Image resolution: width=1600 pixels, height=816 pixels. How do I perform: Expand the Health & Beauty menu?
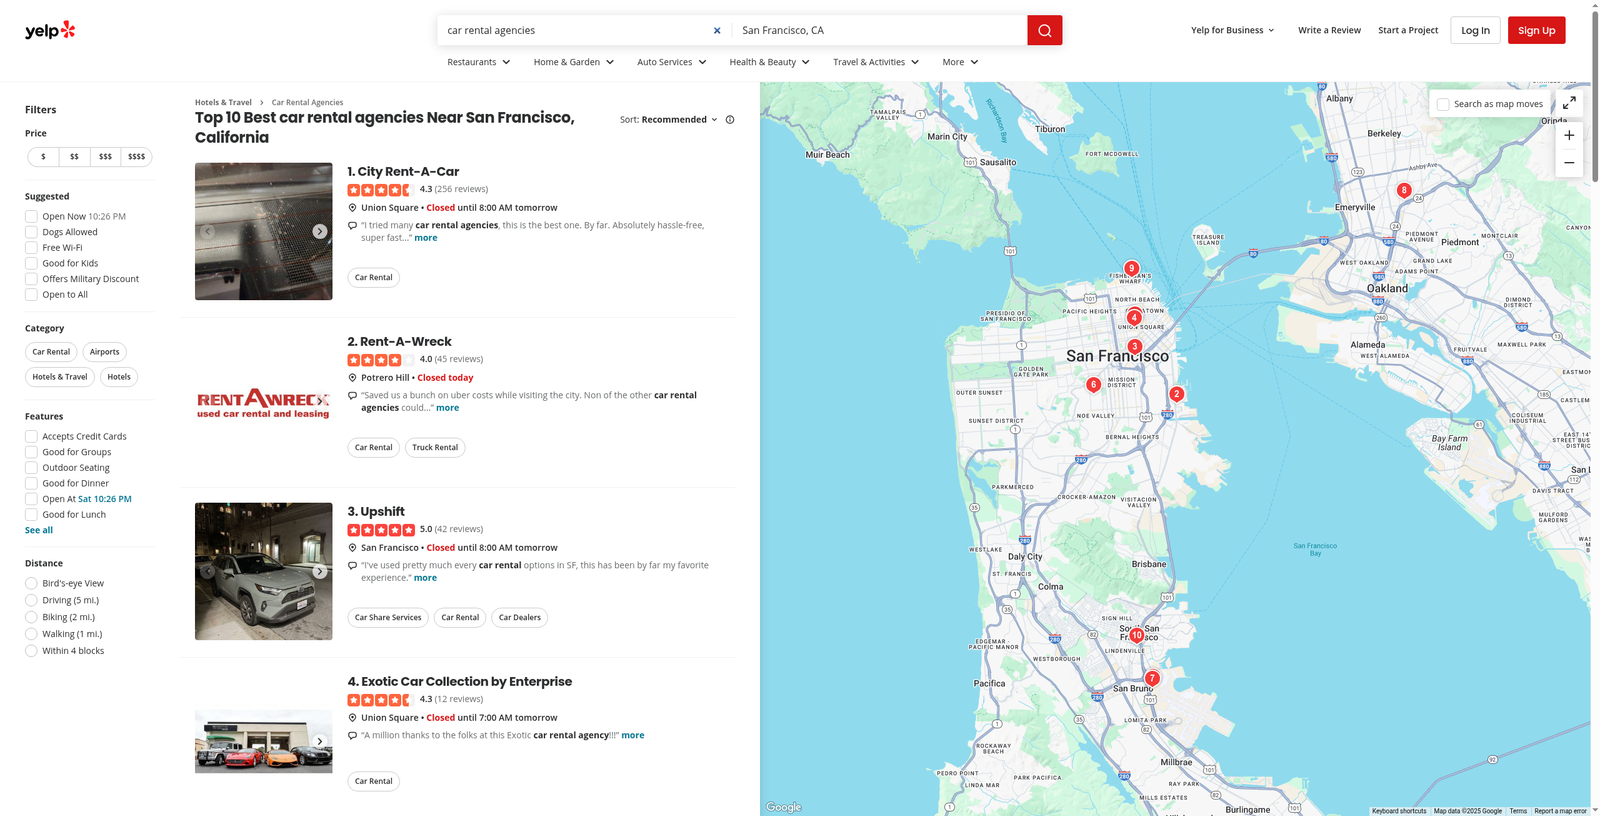[770, 62]
